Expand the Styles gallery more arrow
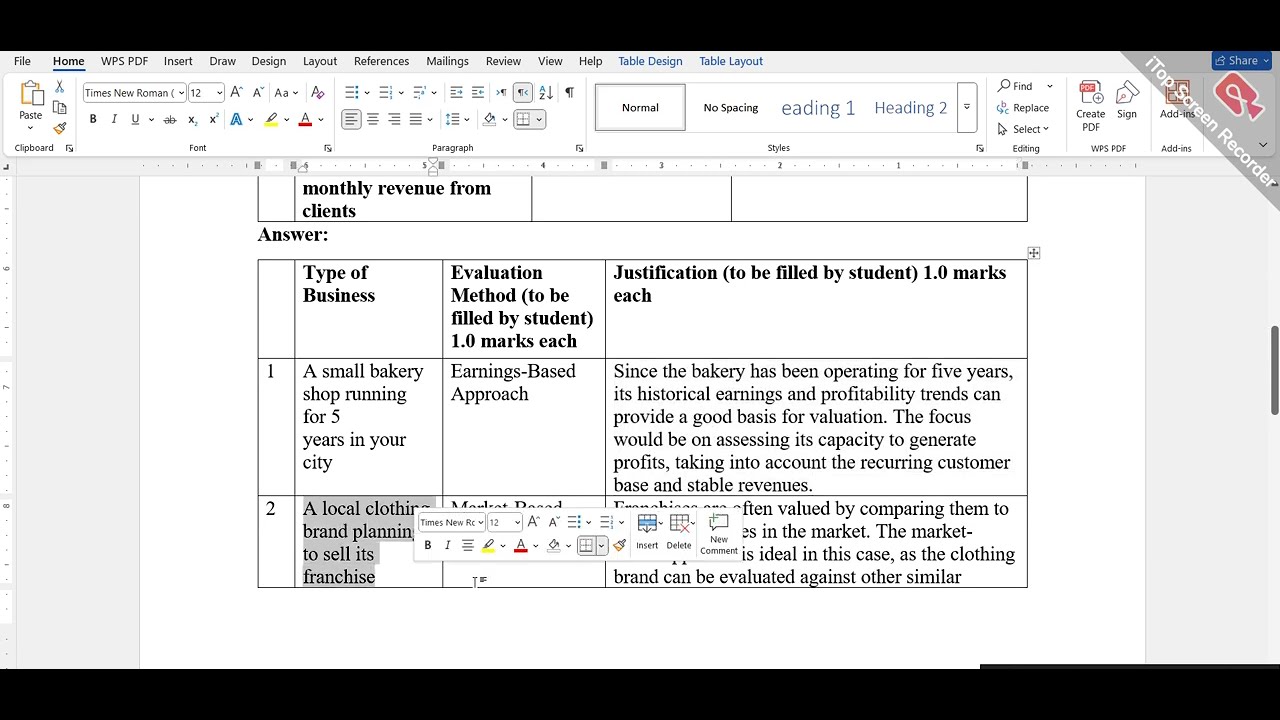Viewport: 1280px width, 720px height. click(966, 107)
